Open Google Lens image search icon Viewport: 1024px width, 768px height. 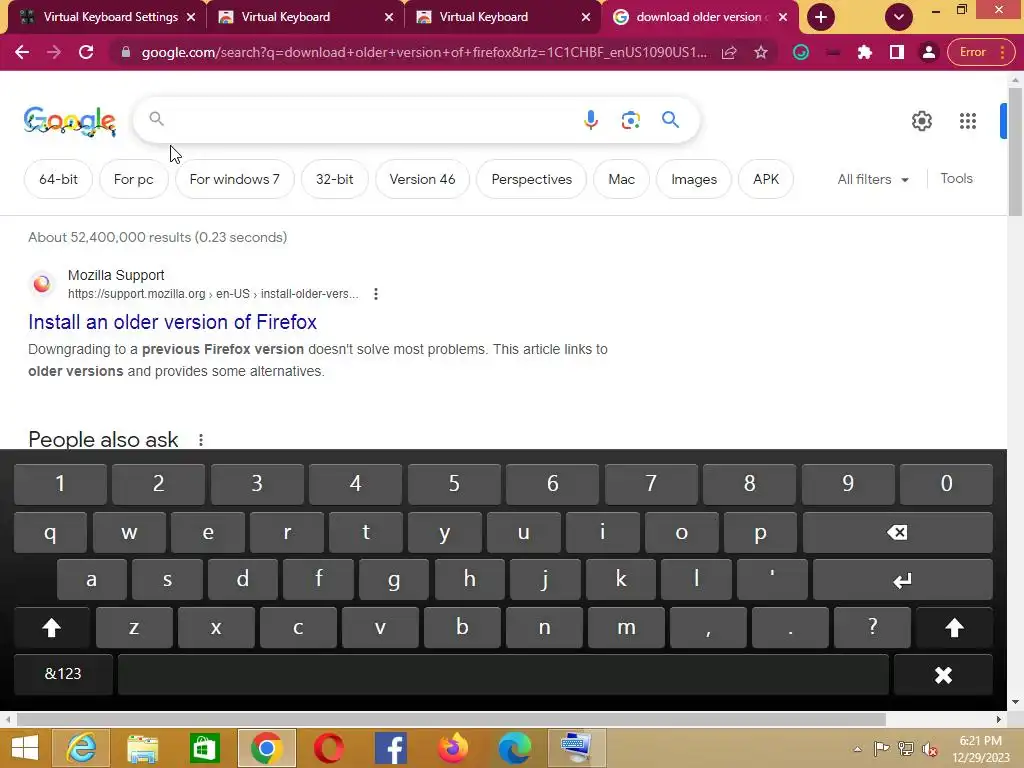pos(630,120)
